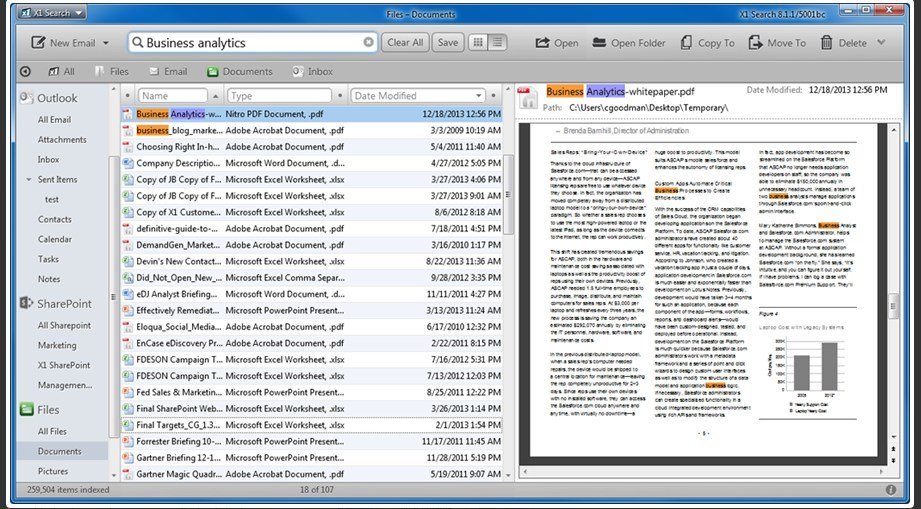Switch to the list view icon
Viewport: 921px width, 509px height.
click(x=496, y=43)
